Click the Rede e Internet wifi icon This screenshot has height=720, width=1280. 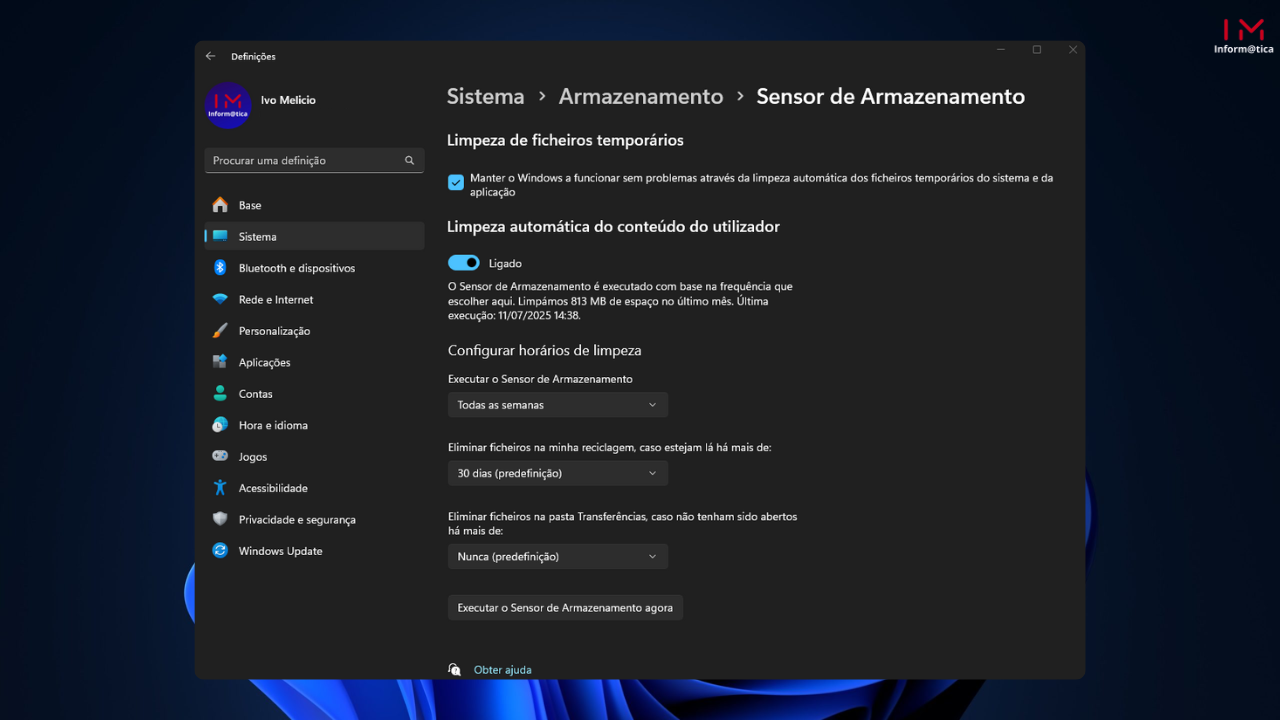coord(220,299)
